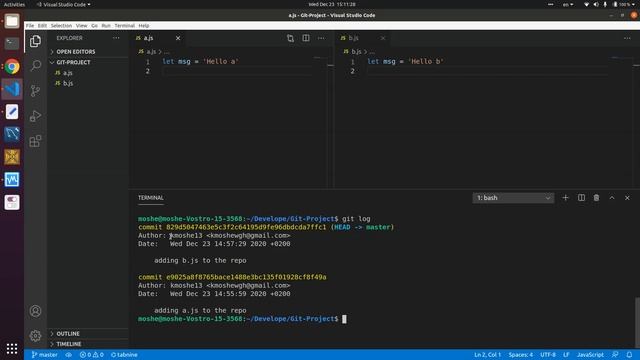Open the Accounts menu icon
Screen dimensions: 640x360
pos(36,311)
